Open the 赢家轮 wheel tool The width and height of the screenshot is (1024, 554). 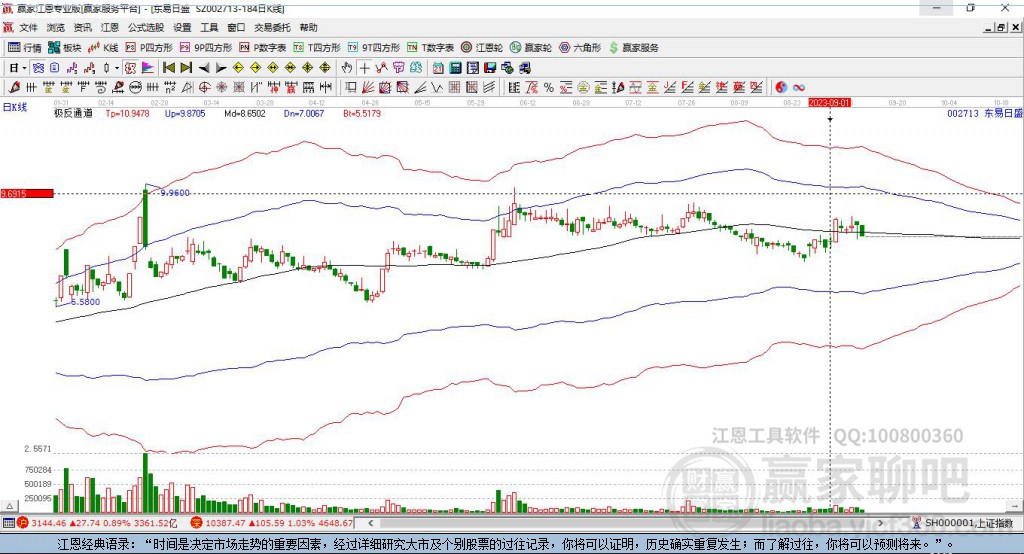click(531, 48)
